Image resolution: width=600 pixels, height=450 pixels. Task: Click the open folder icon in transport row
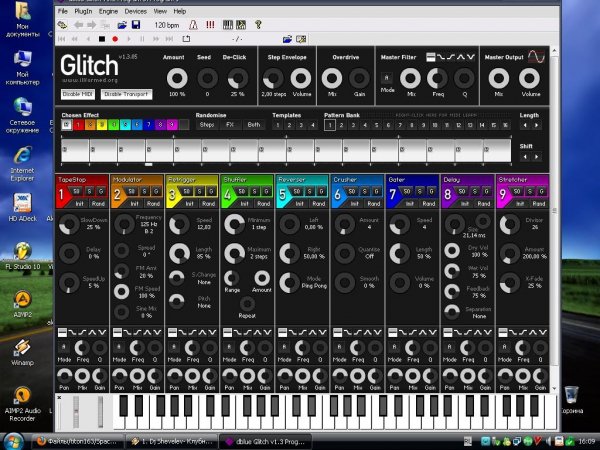click(287, 39)
